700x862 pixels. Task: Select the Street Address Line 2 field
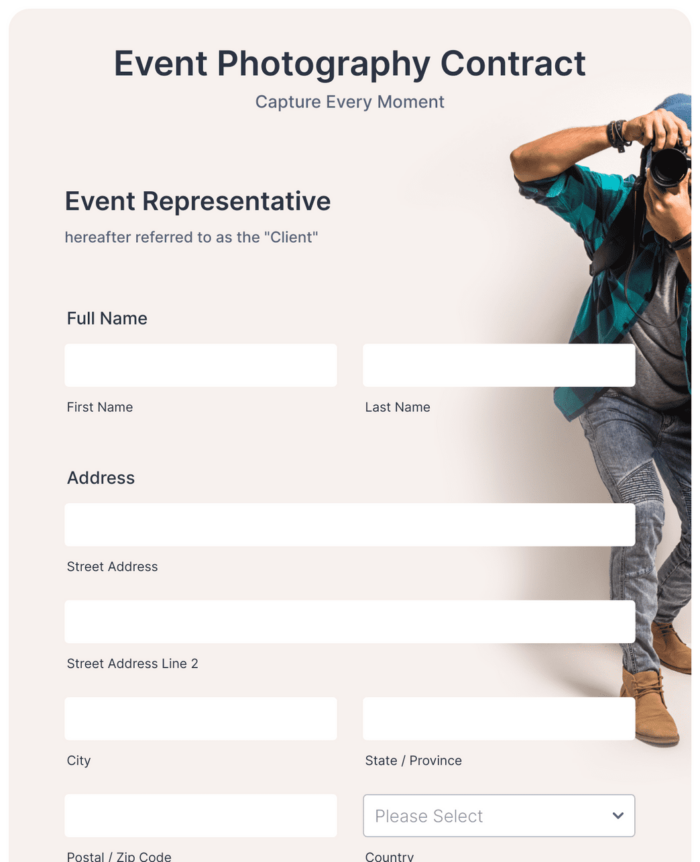[x=350, y=622]
